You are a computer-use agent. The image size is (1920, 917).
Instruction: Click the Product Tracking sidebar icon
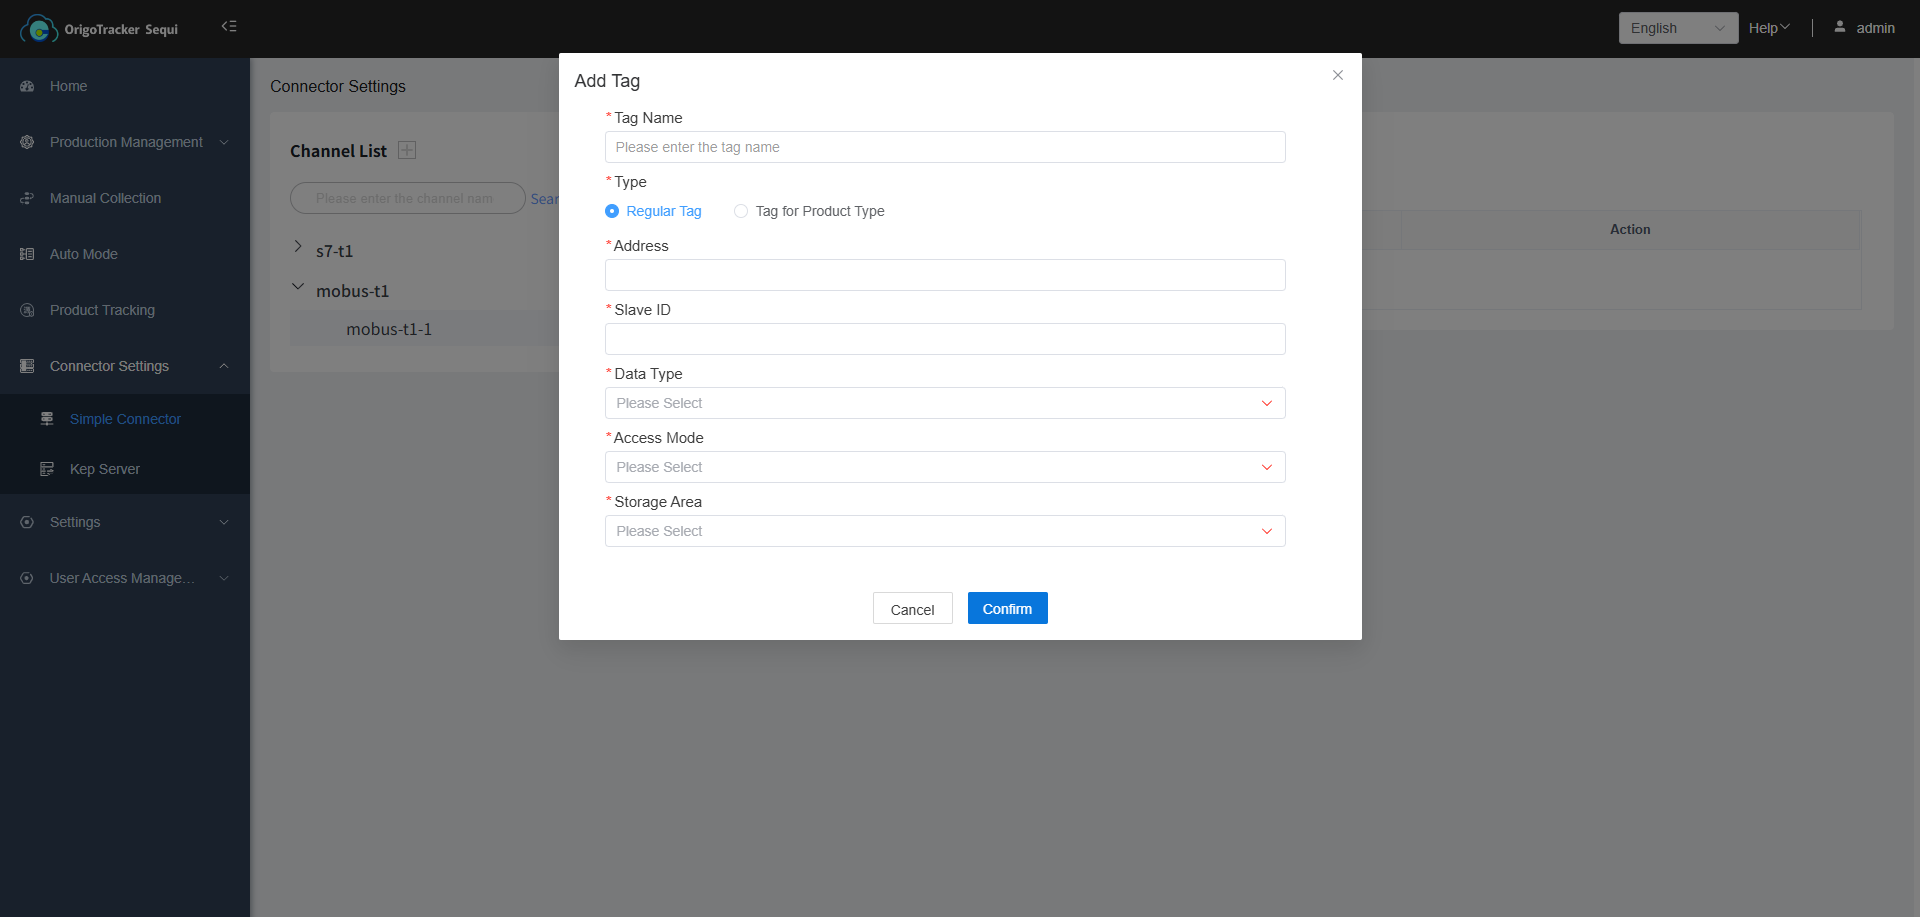click(x=27, y=310)
